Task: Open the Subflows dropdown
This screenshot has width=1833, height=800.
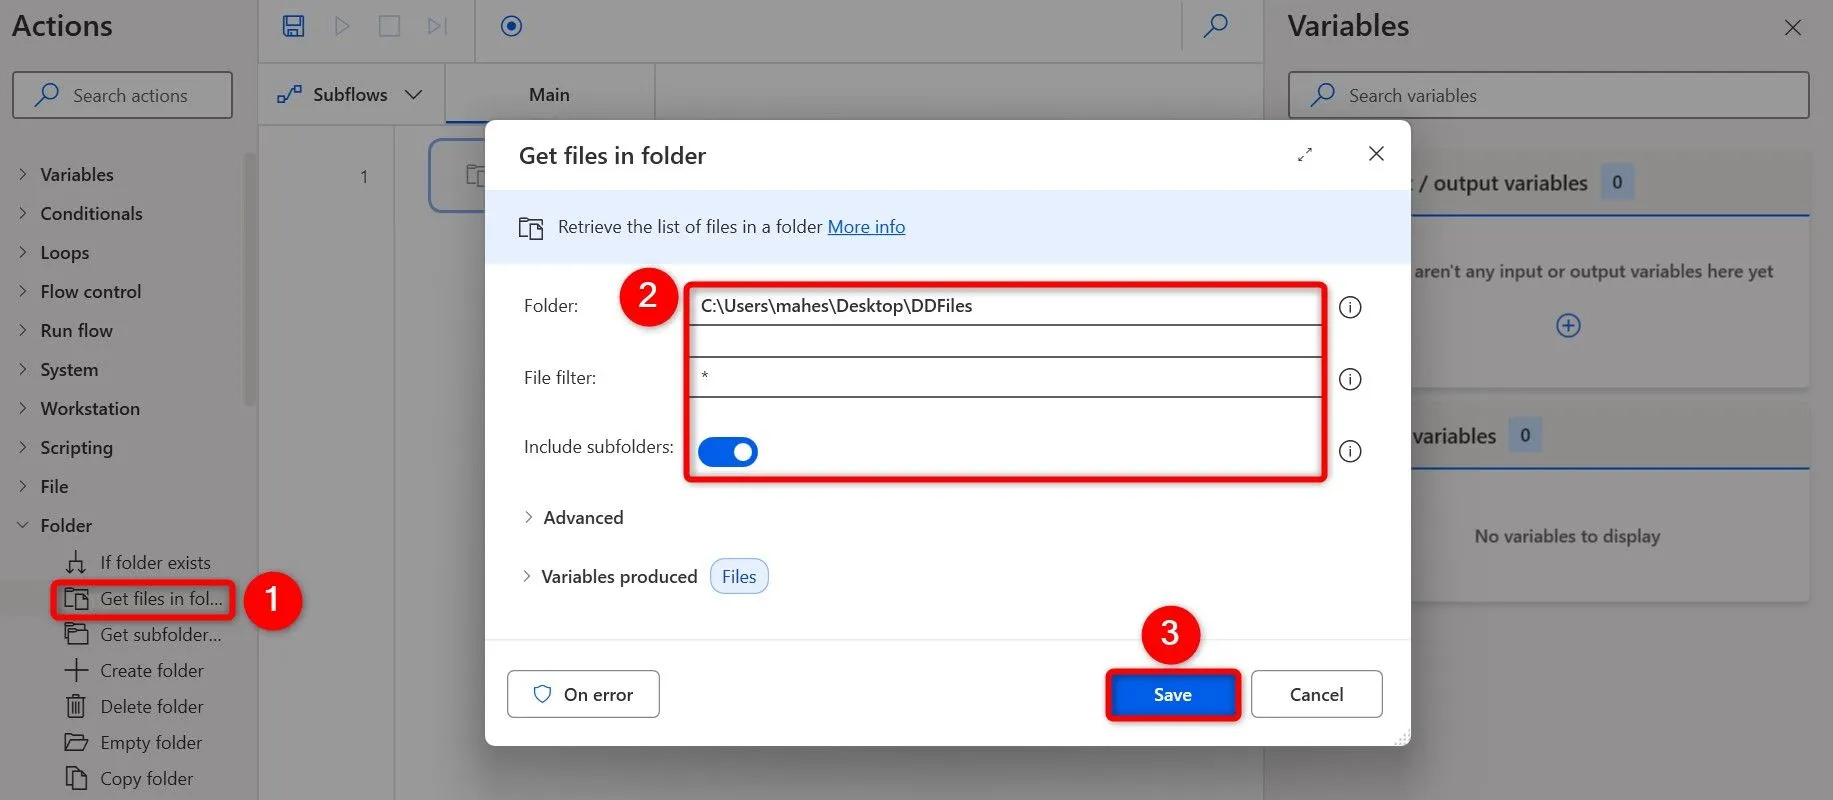Action: (350, 94)
